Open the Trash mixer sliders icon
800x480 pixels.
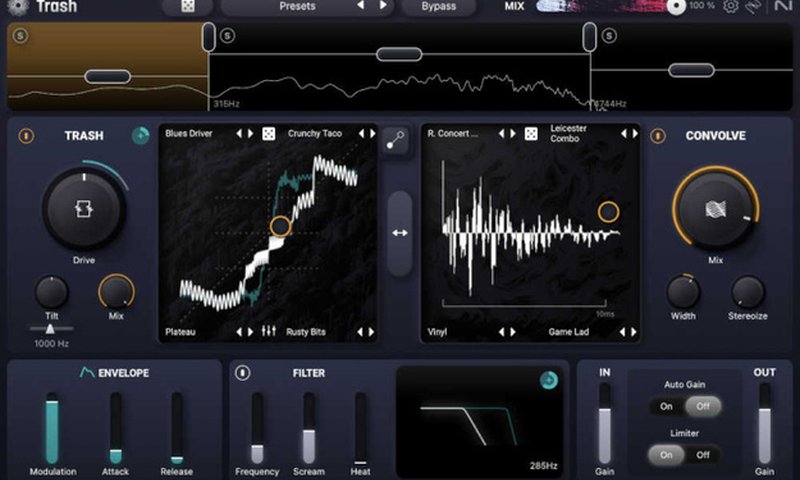(269, 331)
